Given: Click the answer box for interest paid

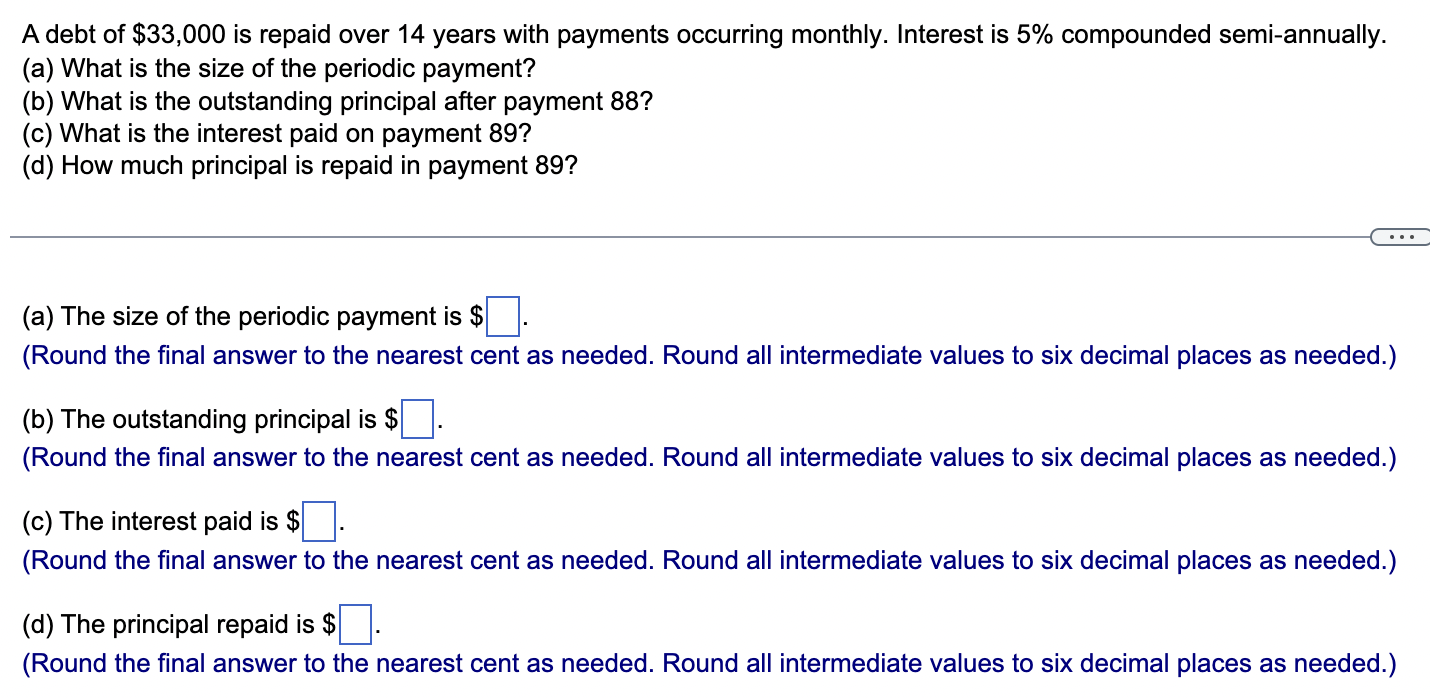Looking at the screenshot, I should 319,521.
